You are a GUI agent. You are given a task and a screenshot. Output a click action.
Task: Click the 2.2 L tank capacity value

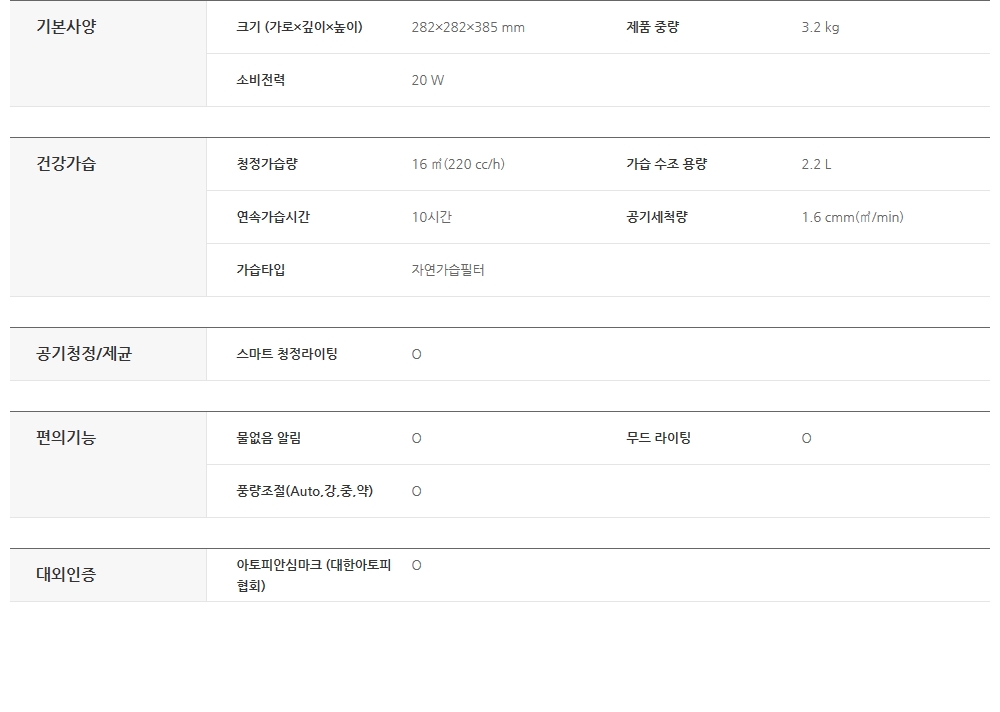(x=816, y=164)
